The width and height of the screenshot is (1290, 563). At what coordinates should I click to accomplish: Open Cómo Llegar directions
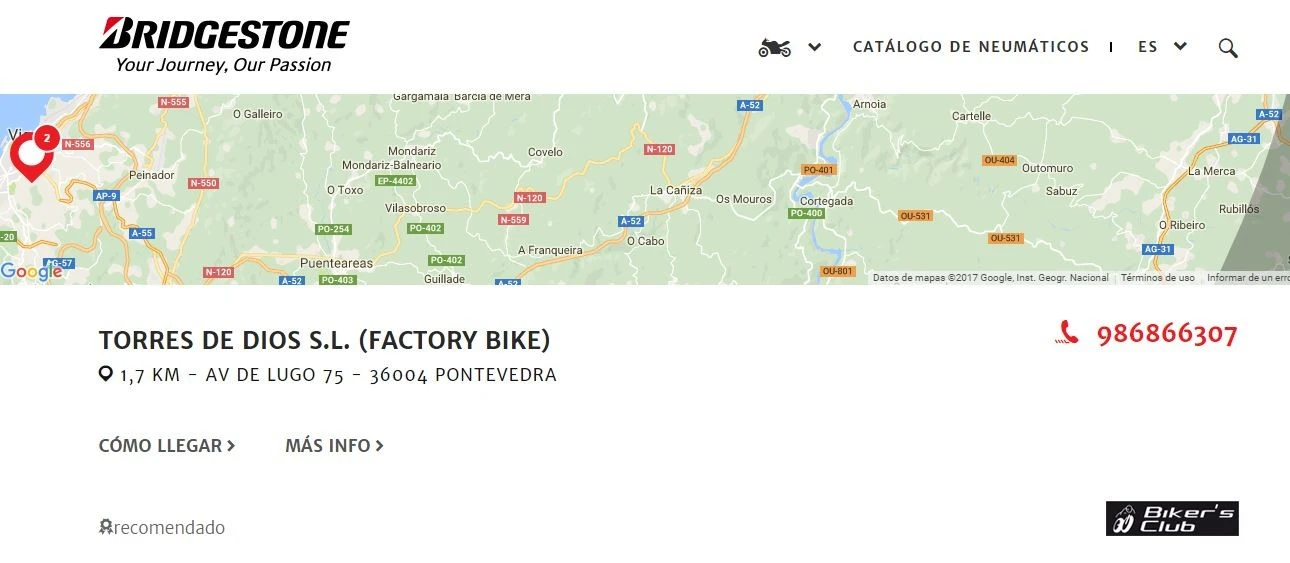(166, 446)
